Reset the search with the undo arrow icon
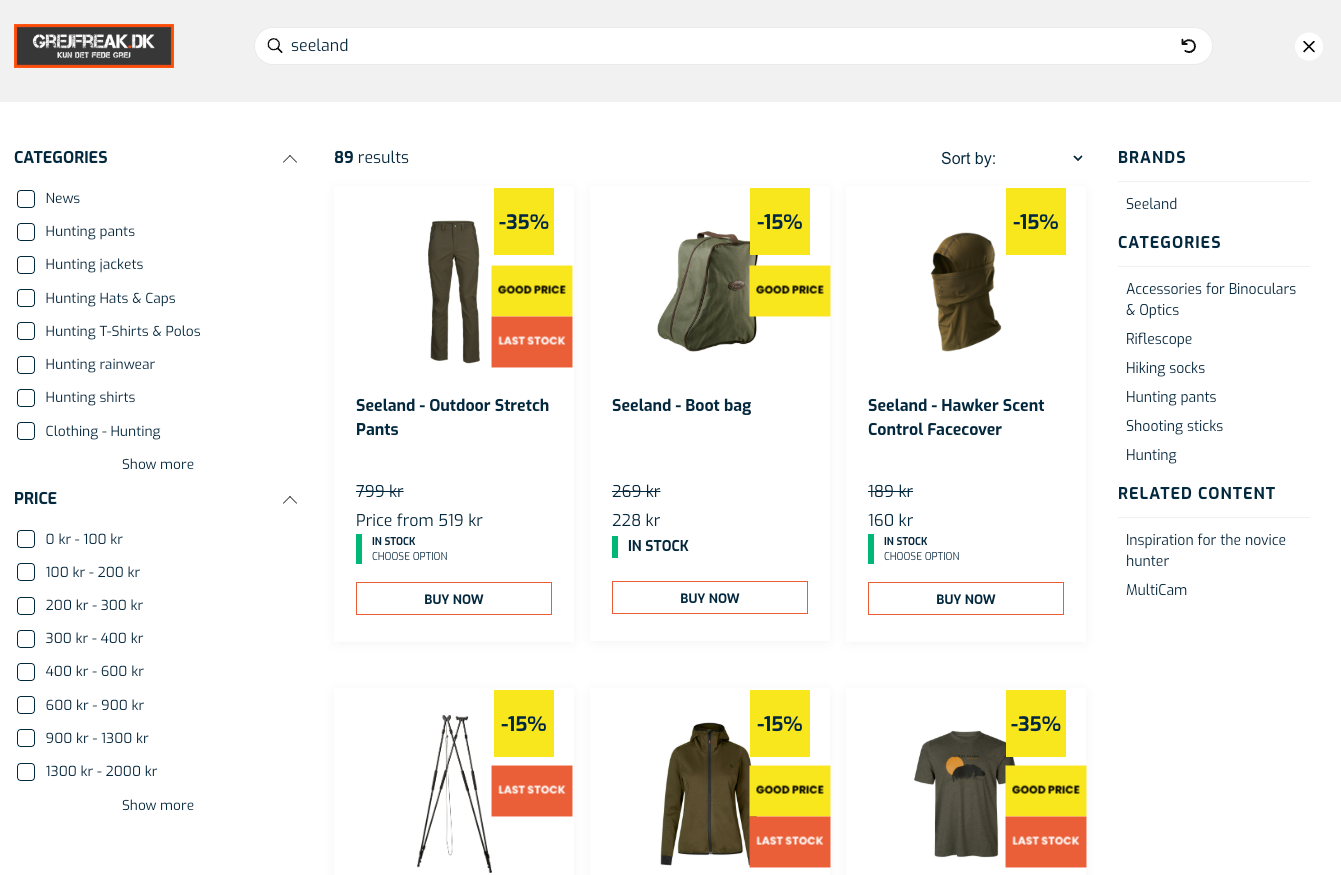The image size is (1341, 875). click(x=1188, y=46)
